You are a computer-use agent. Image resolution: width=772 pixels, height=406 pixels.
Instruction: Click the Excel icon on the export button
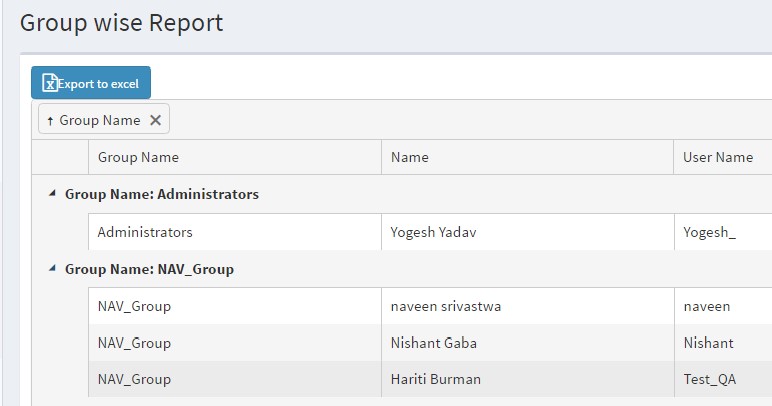(x=50, y=84)
